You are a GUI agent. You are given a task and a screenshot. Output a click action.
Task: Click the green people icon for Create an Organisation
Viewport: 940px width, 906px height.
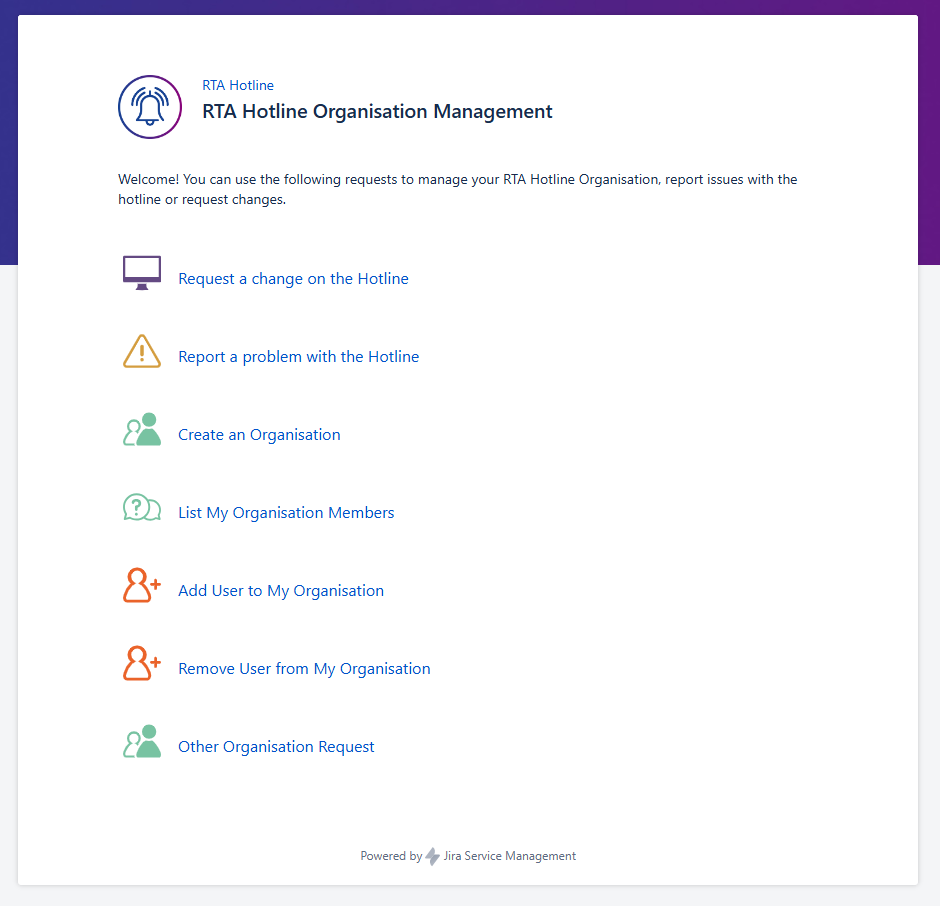pyautogui.click(x=142, y=429)
